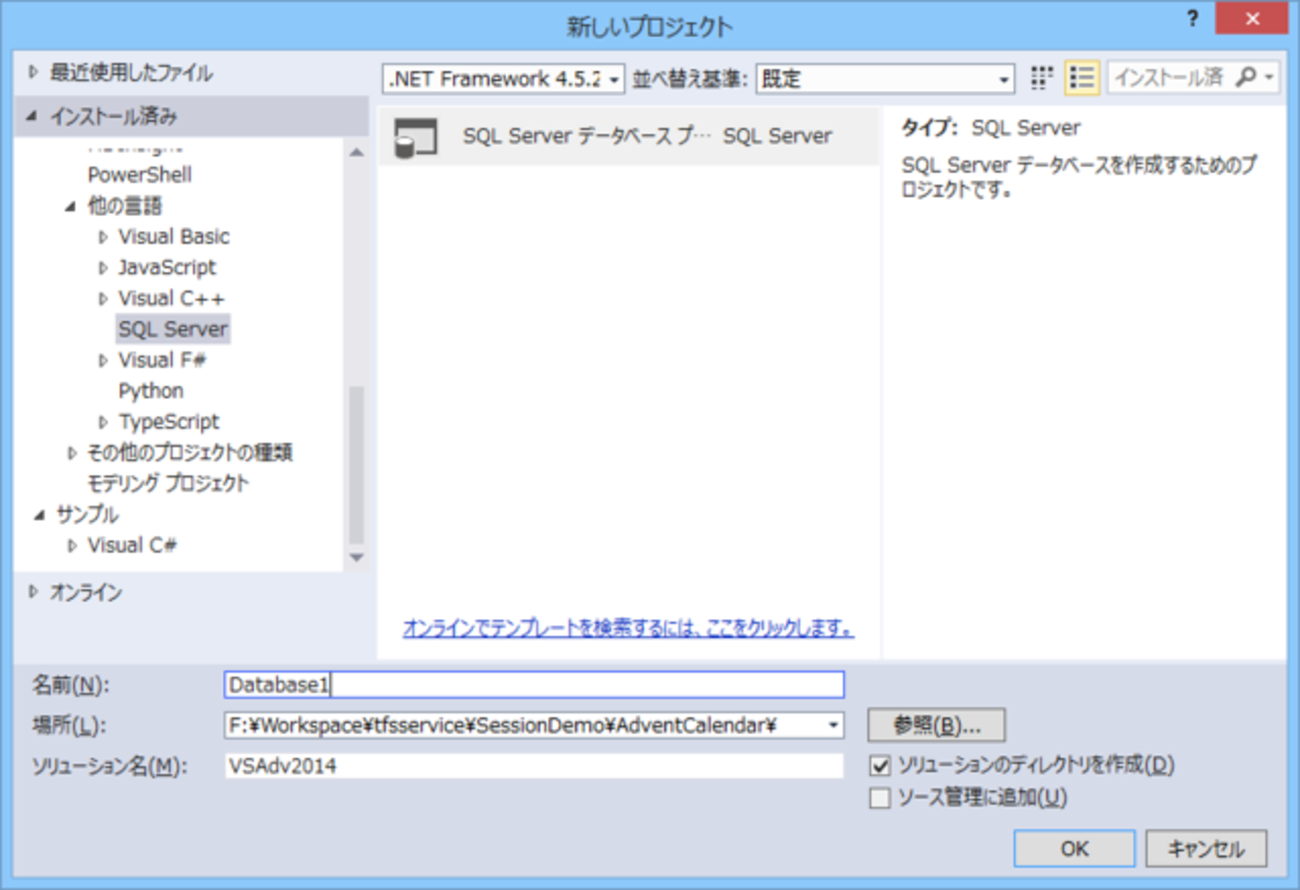The image size is (1300, 890).
Task: Open the online template search link
Action: click(x=628, y=629)
